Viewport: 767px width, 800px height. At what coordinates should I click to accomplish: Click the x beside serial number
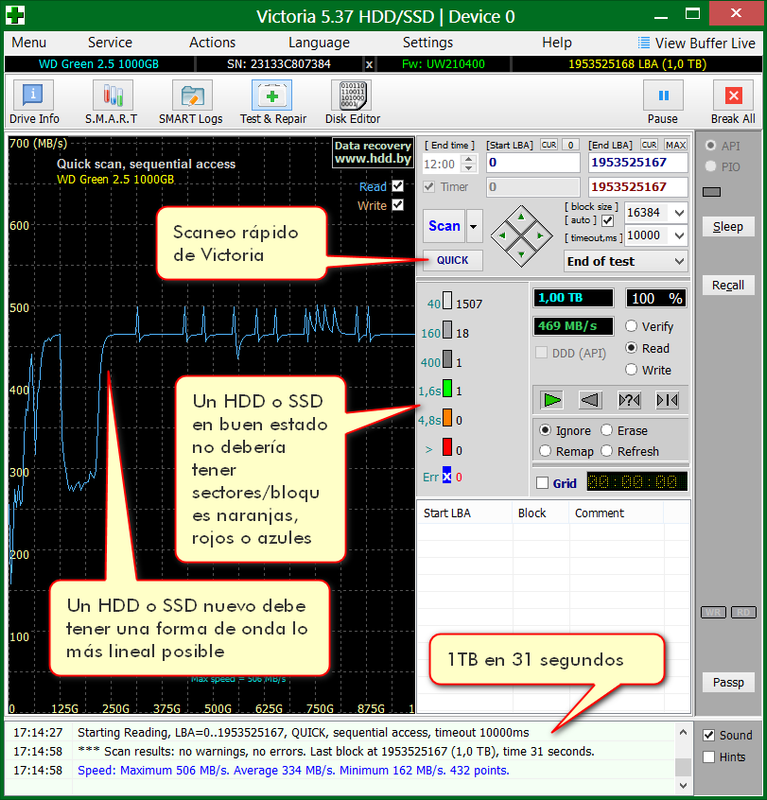pos(369,64)
